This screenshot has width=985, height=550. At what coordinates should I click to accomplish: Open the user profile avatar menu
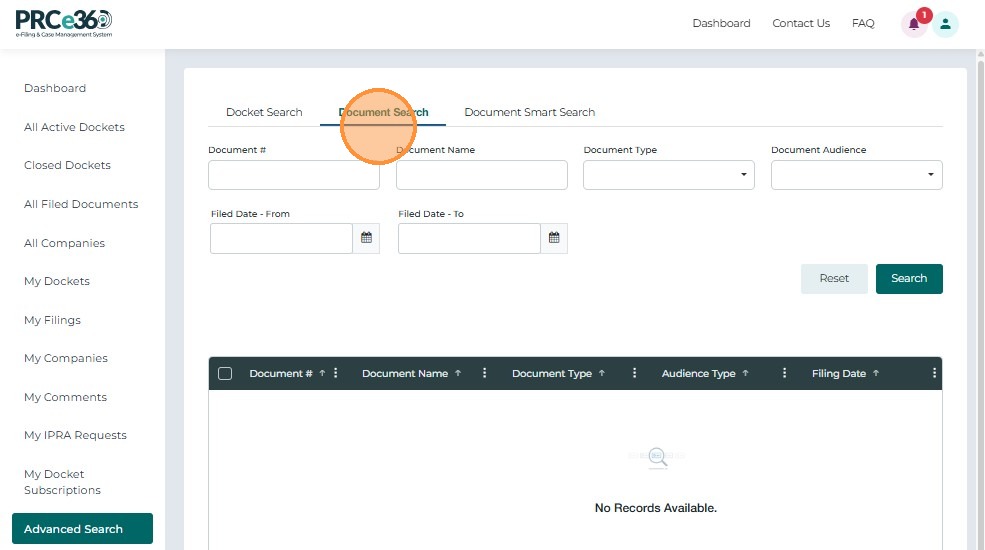(945, 24)
